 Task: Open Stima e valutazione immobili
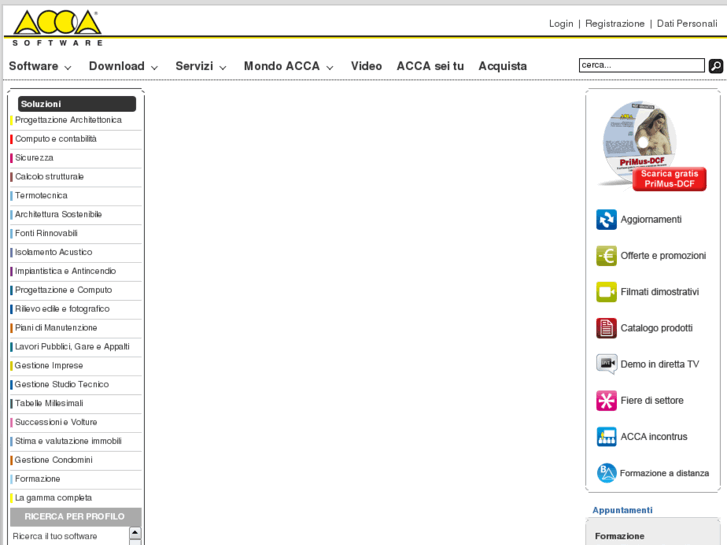point(68,441)
